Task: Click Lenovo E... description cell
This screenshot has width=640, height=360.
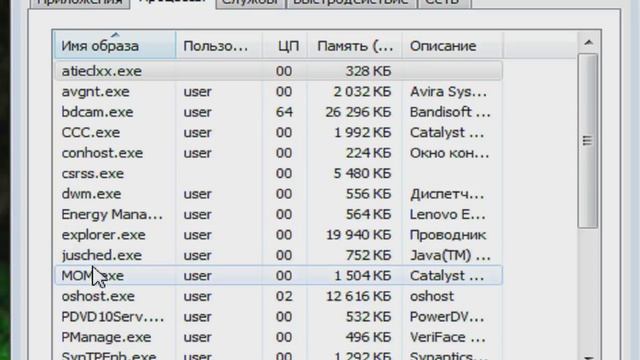Action: click(448, 214)
